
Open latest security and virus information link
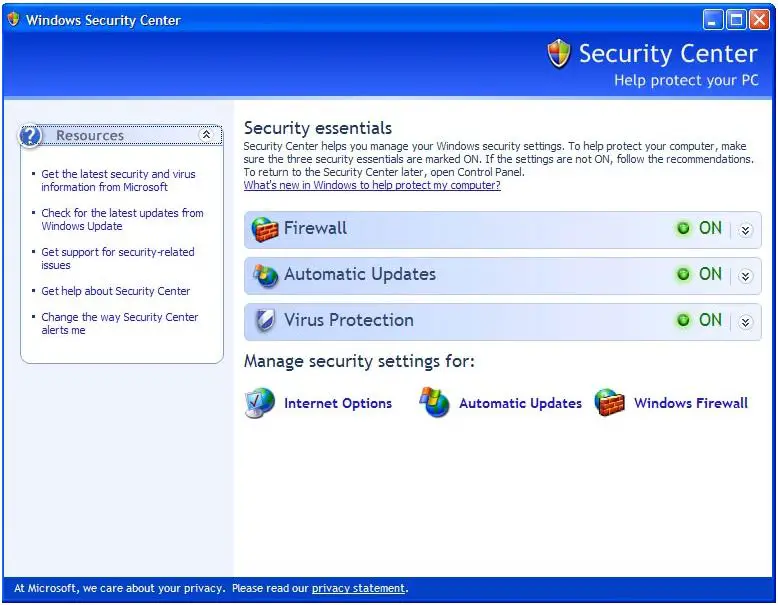click(118, 181)
